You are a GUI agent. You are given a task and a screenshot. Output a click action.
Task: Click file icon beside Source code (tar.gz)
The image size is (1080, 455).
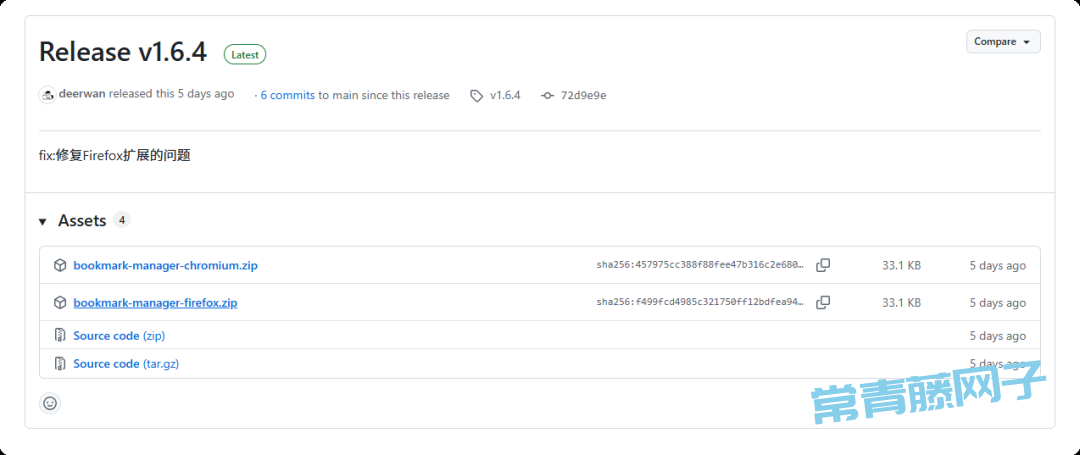[60, 364]
